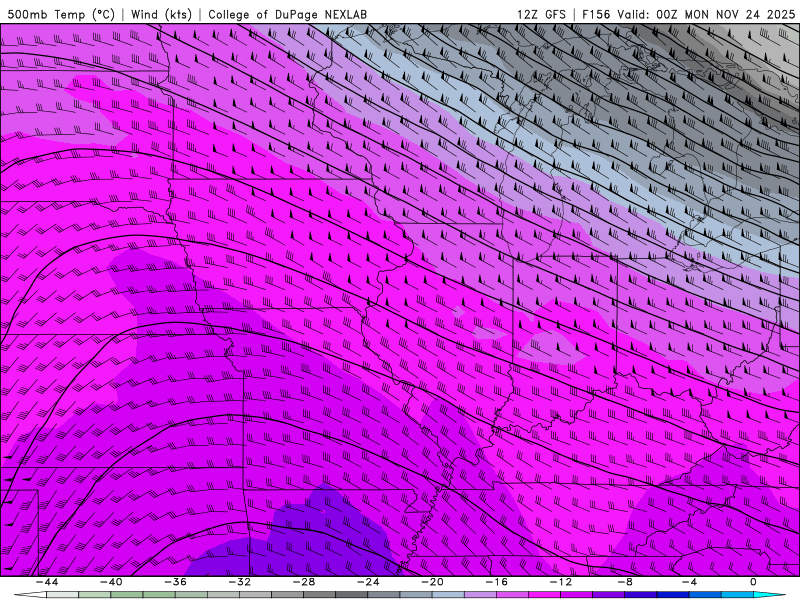Click the 0 colorbar label
This screenshot has width=800, height=600.
754,582
